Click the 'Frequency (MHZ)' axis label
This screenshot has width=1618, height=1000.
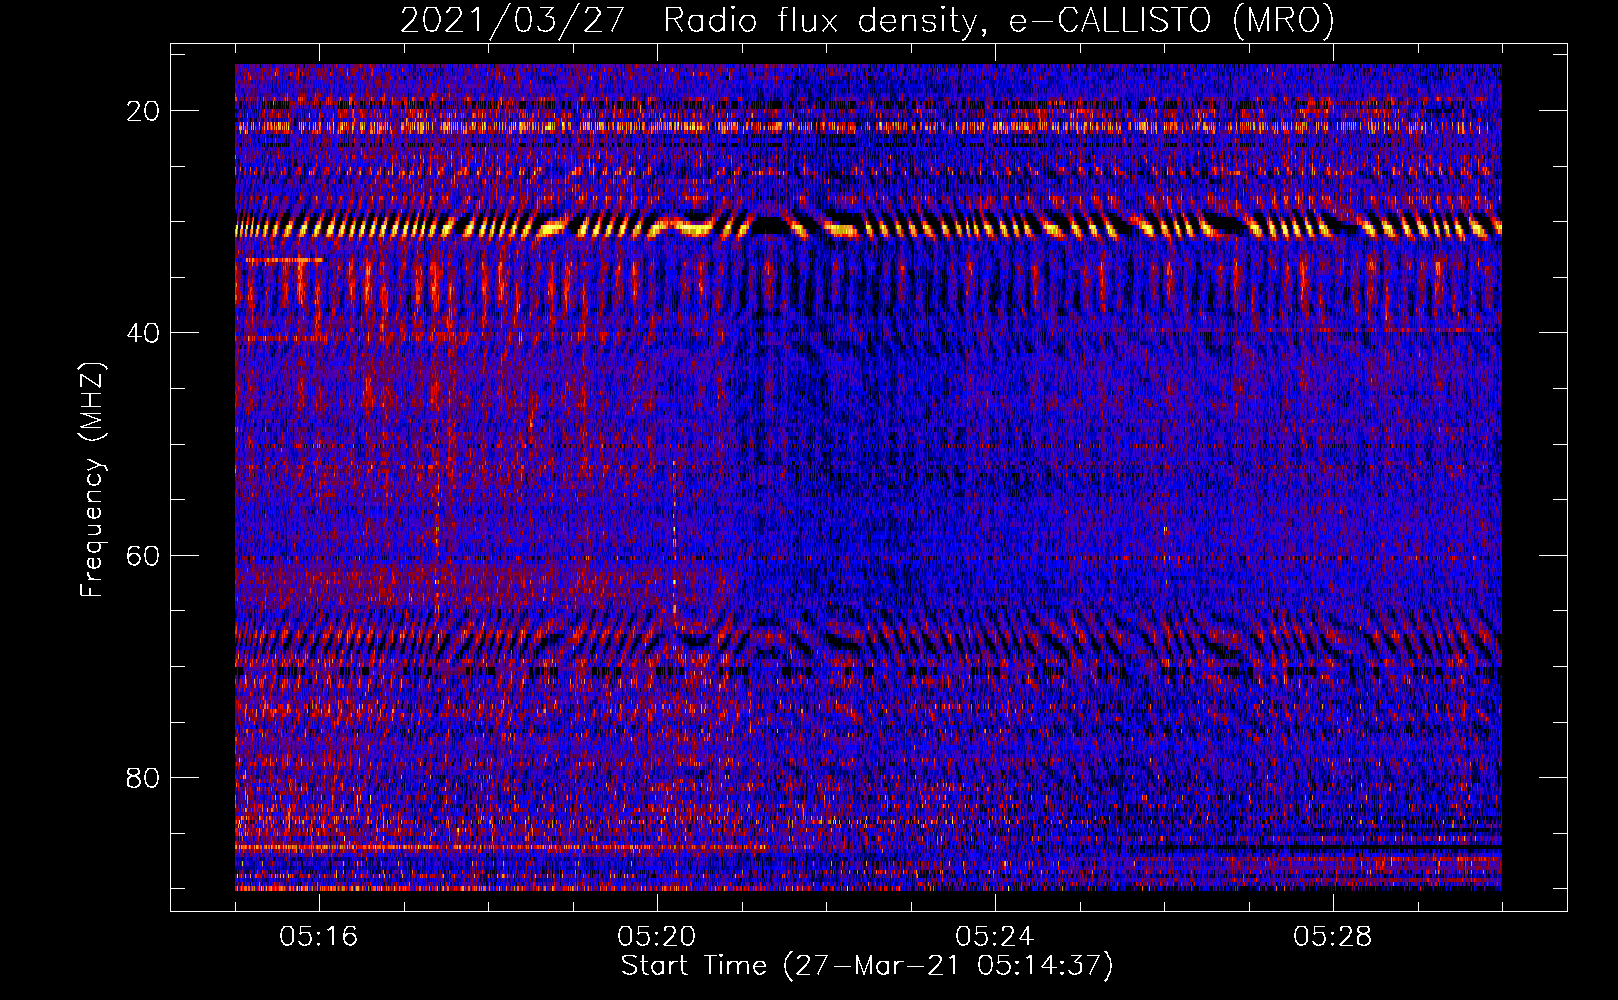point(92,480)
